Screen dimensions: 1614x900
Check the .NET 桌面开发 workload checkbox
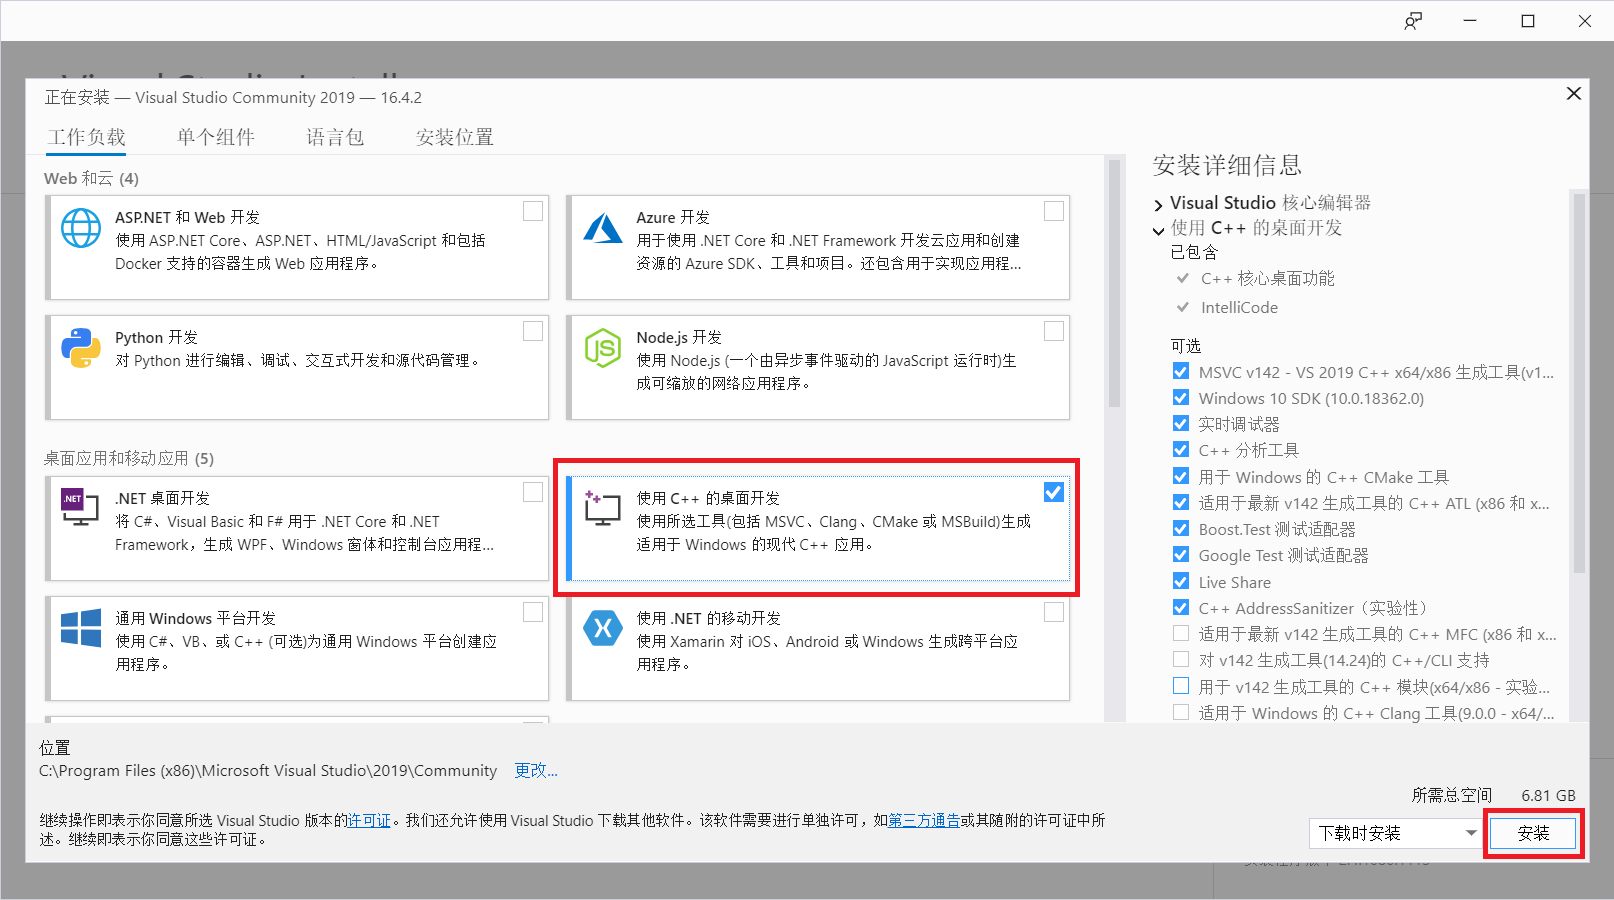533,492
